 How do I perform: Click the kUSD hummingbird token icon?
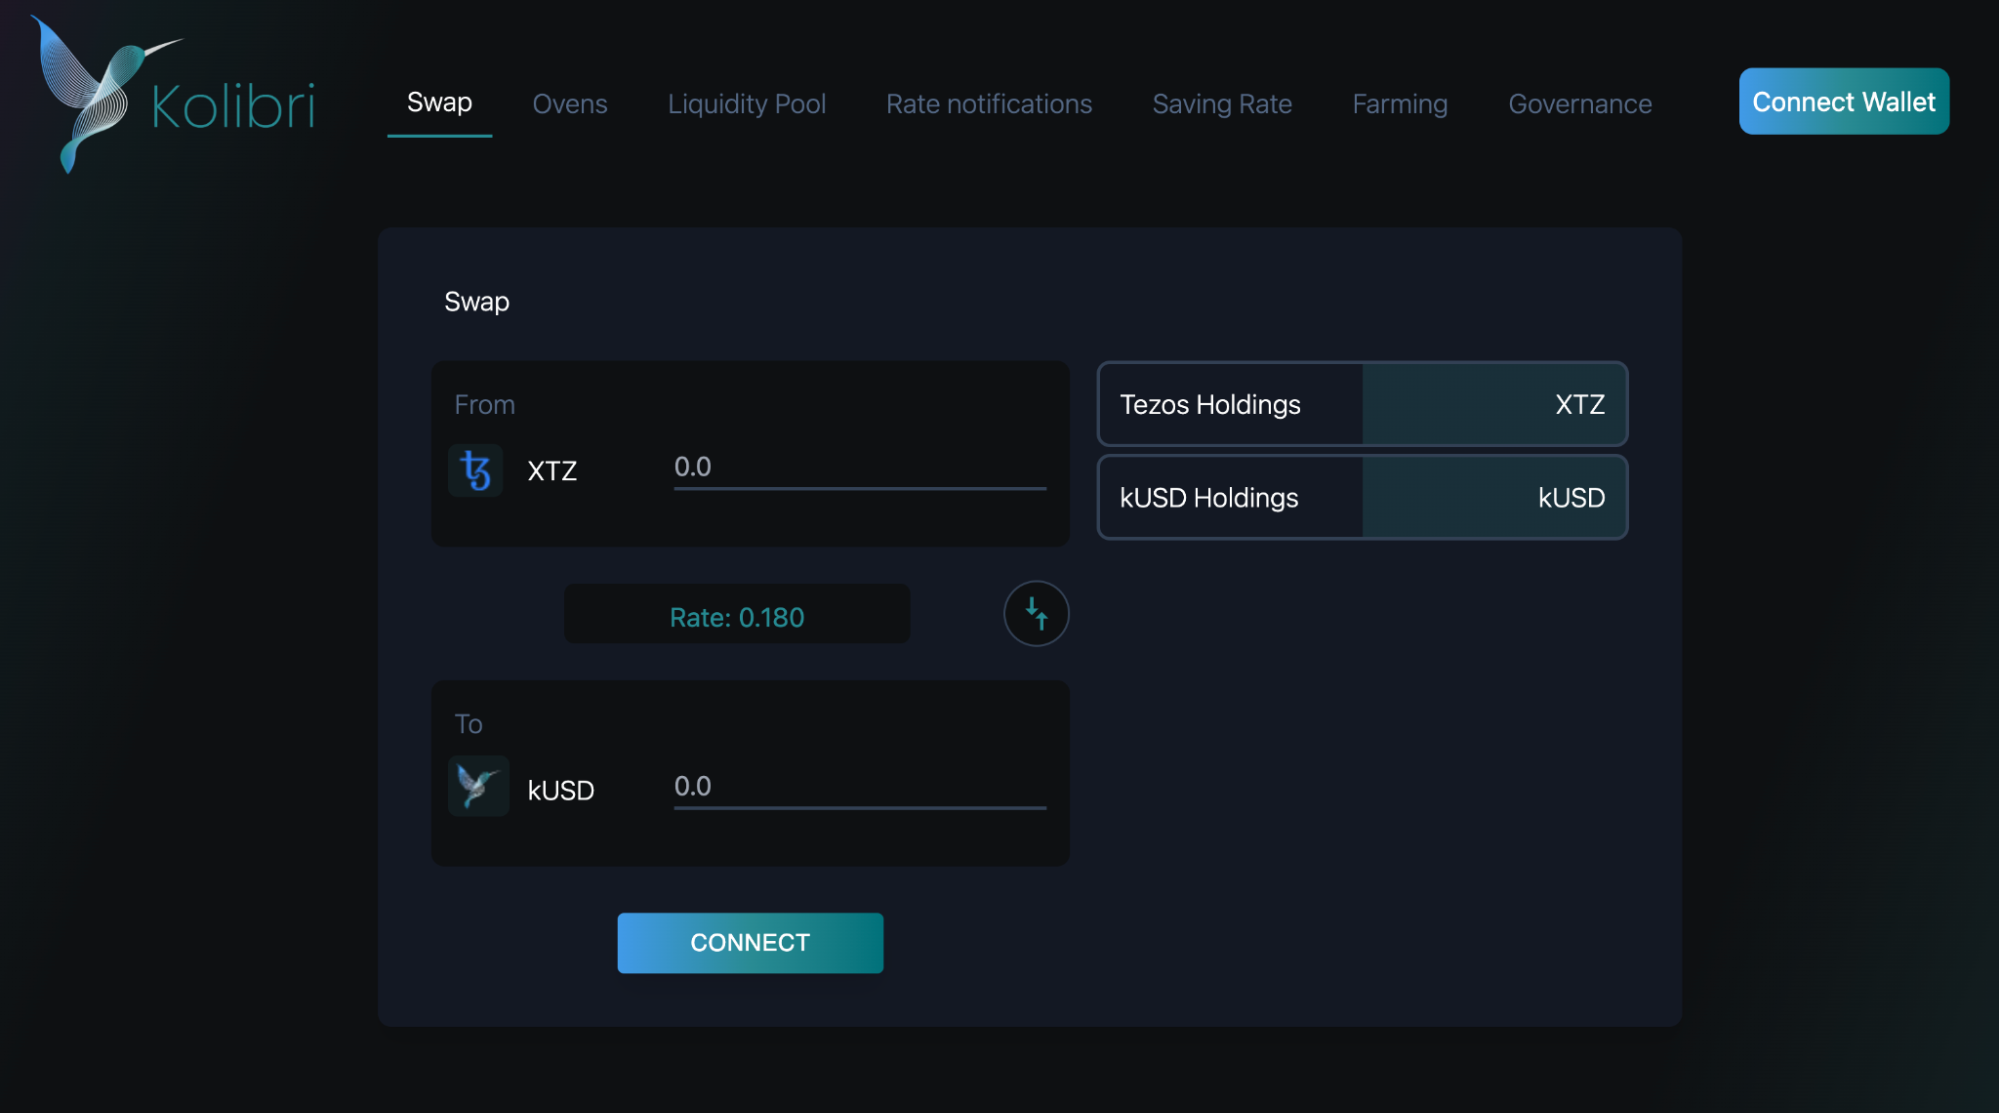[x=478, y=787]
